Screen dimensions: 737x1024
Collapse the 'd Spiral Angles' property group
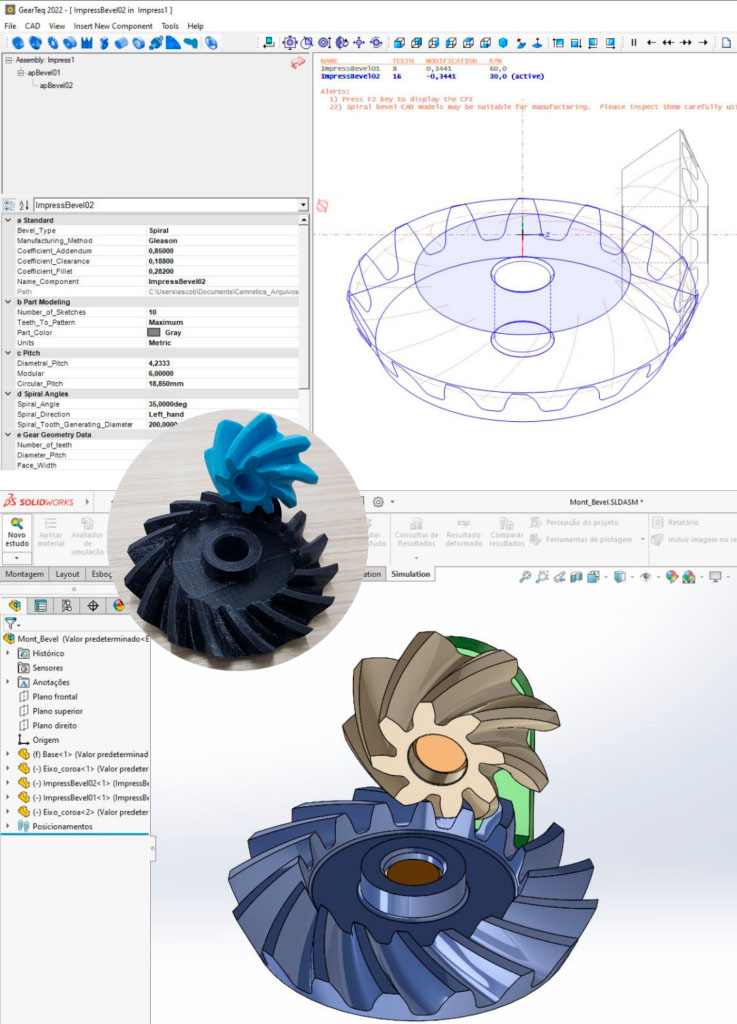pyautogui.click(x=8, y=394)
